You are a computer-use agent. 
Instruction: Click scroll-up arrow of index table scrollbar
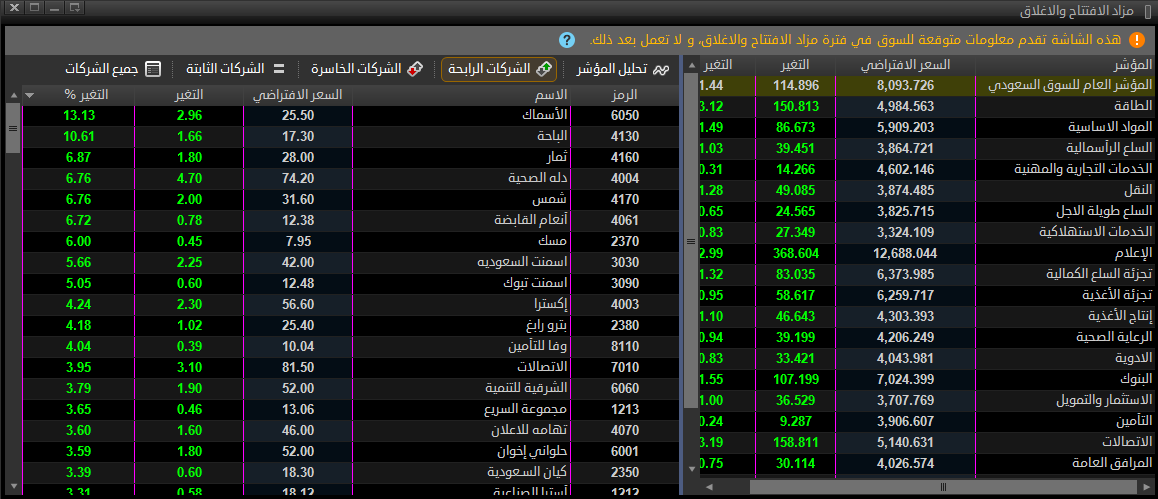click(691, 66)
